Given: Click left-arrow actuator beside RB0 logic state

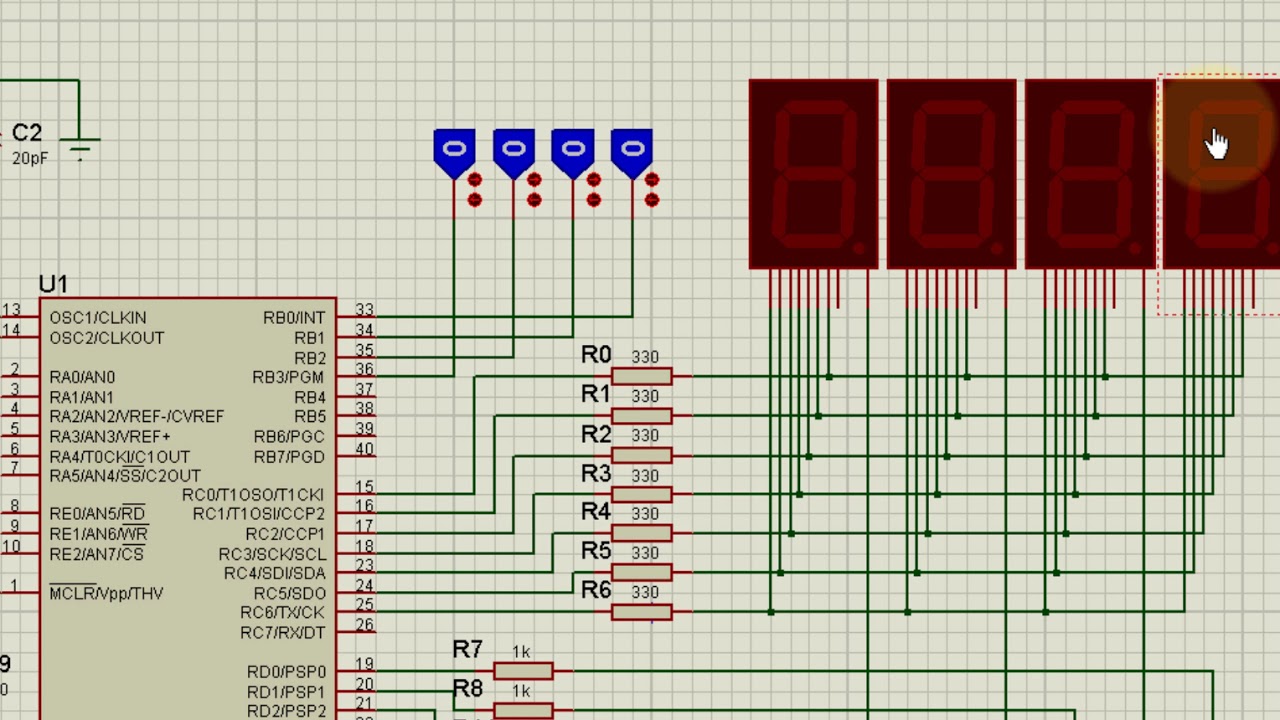Looking at the screenshot, I should pyautogui.click(x=652, y=200).
